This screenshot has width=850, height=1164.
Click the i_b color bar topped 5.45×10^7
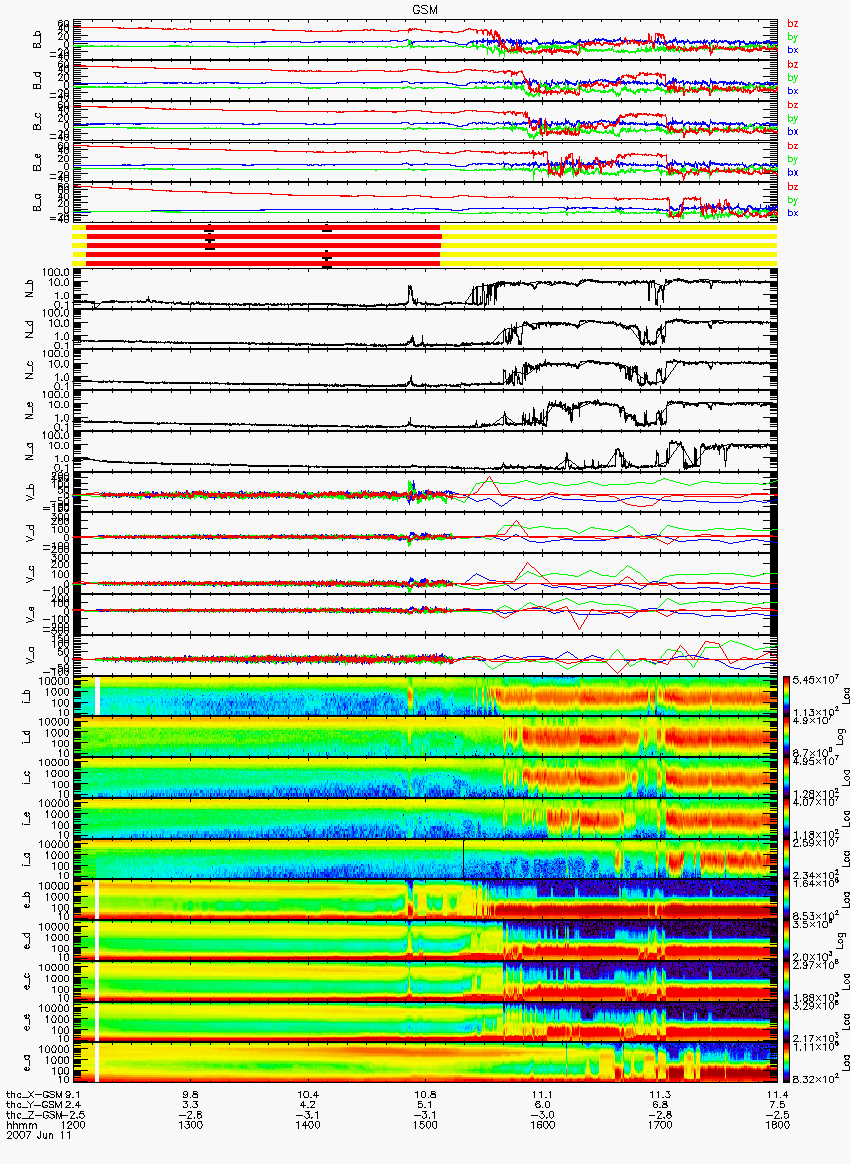click(x=786, y=696)
